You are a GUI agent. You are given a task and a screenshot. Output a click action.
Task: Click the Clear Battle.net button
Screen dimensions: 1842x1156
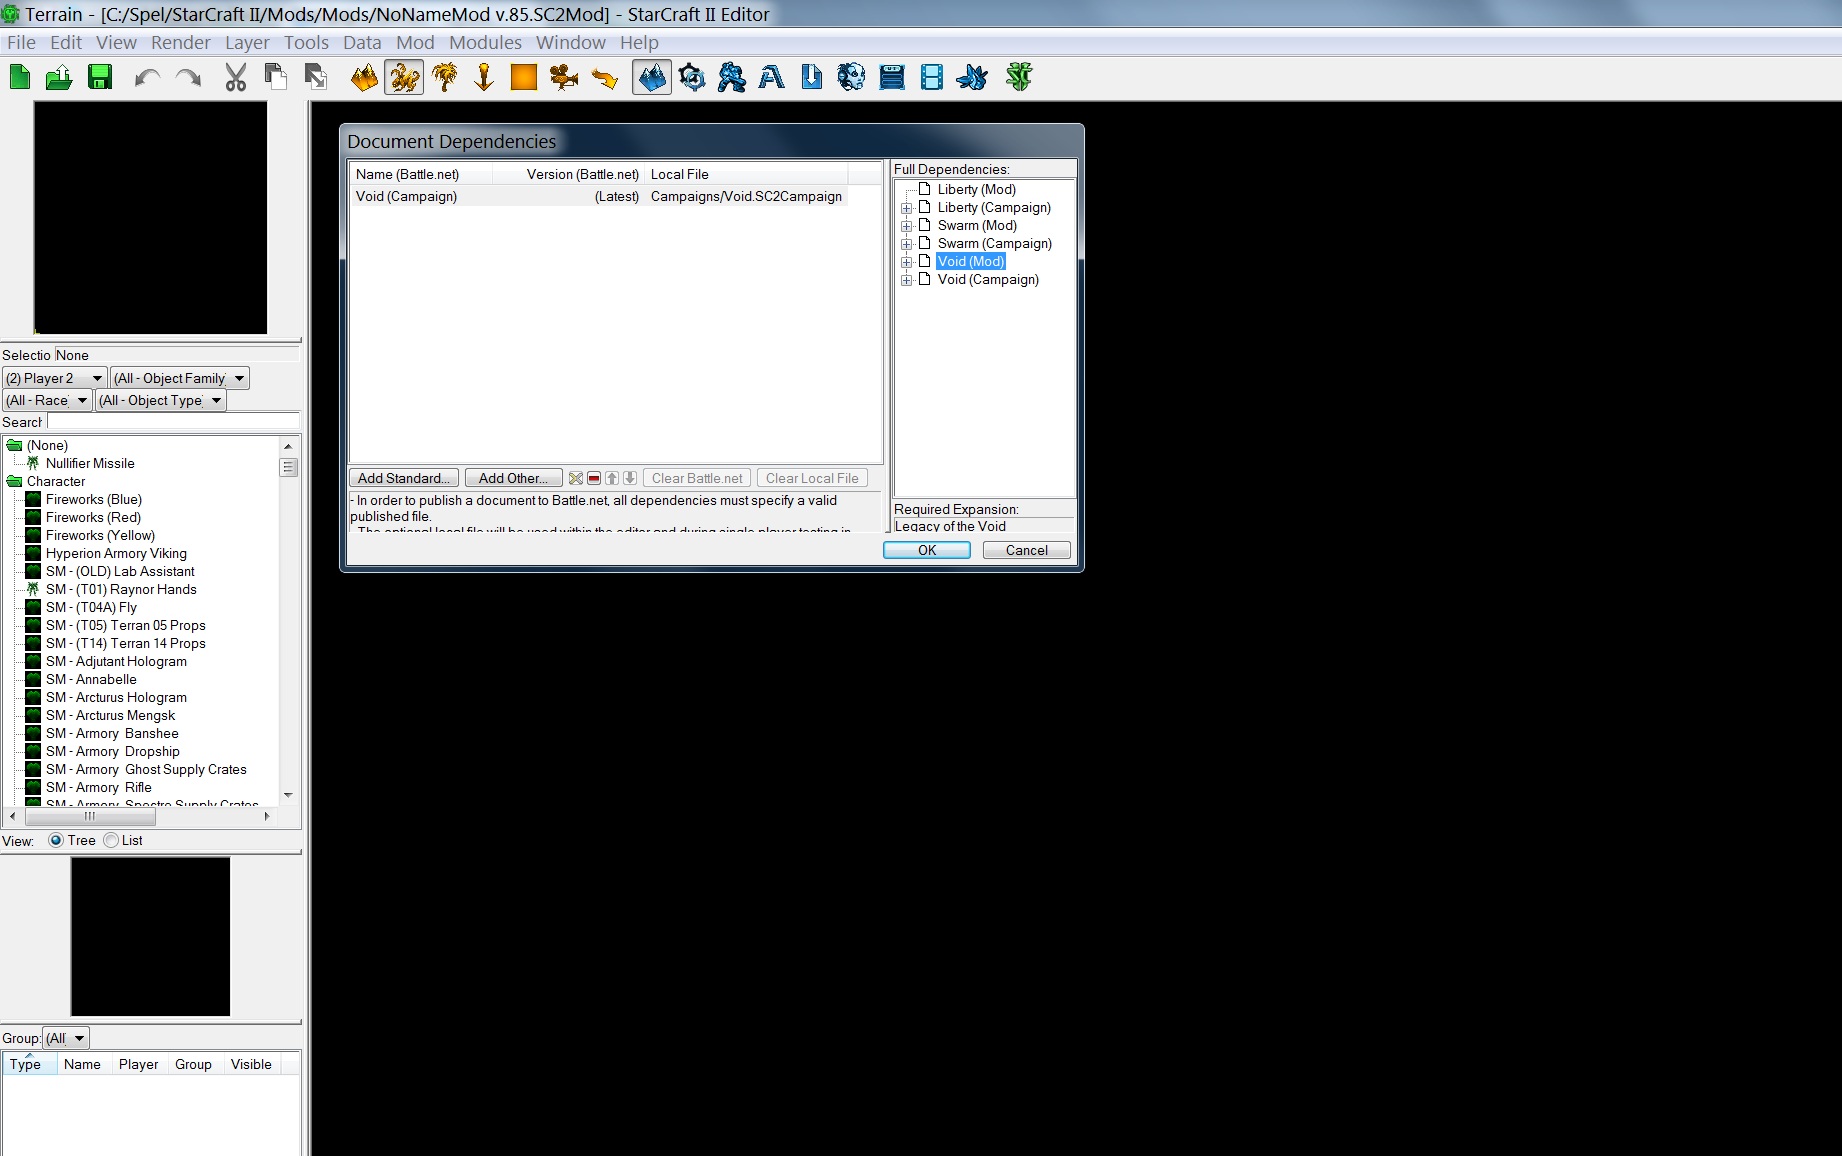[x=697, y=478]
